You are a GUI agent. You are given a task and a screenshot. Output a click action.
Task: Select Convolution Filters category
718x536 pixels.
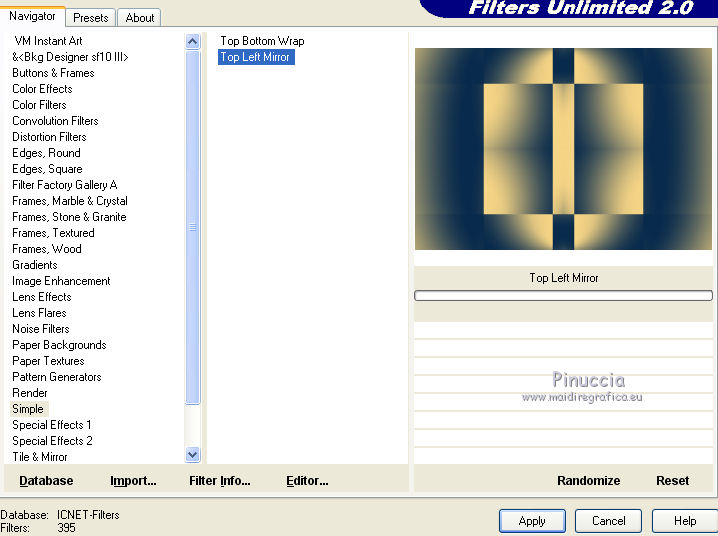(55, 121)
